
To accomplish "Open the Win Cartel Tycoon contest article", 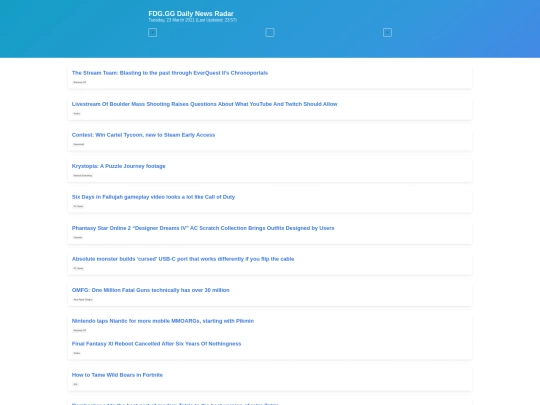I will (x=143, y=135).
